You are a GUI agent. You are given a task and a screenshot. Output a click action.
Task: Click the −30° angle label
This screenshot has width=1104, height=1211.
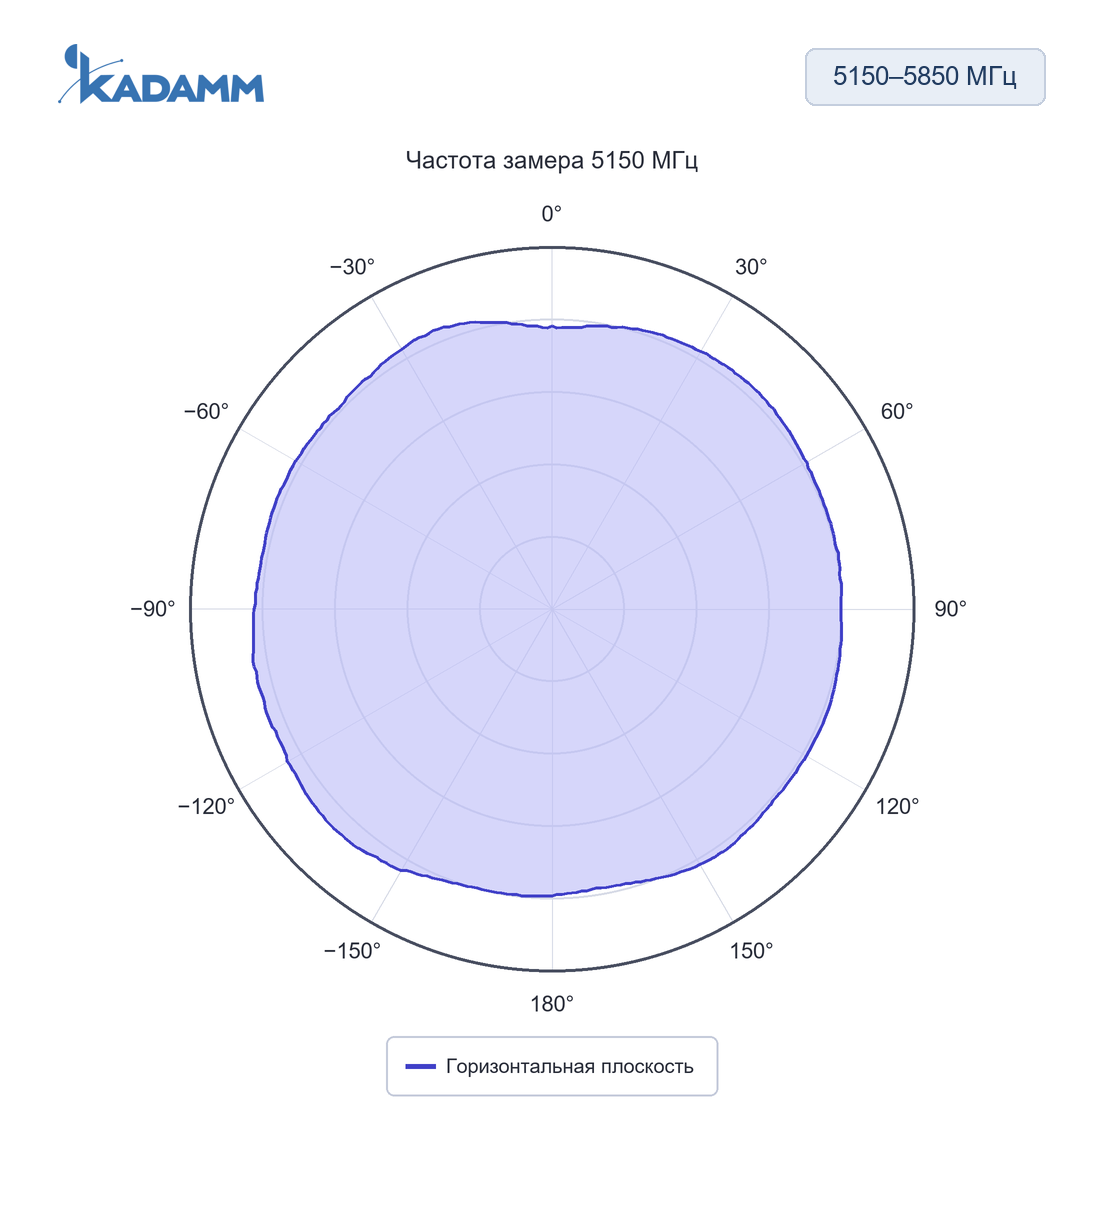[352, 267]
